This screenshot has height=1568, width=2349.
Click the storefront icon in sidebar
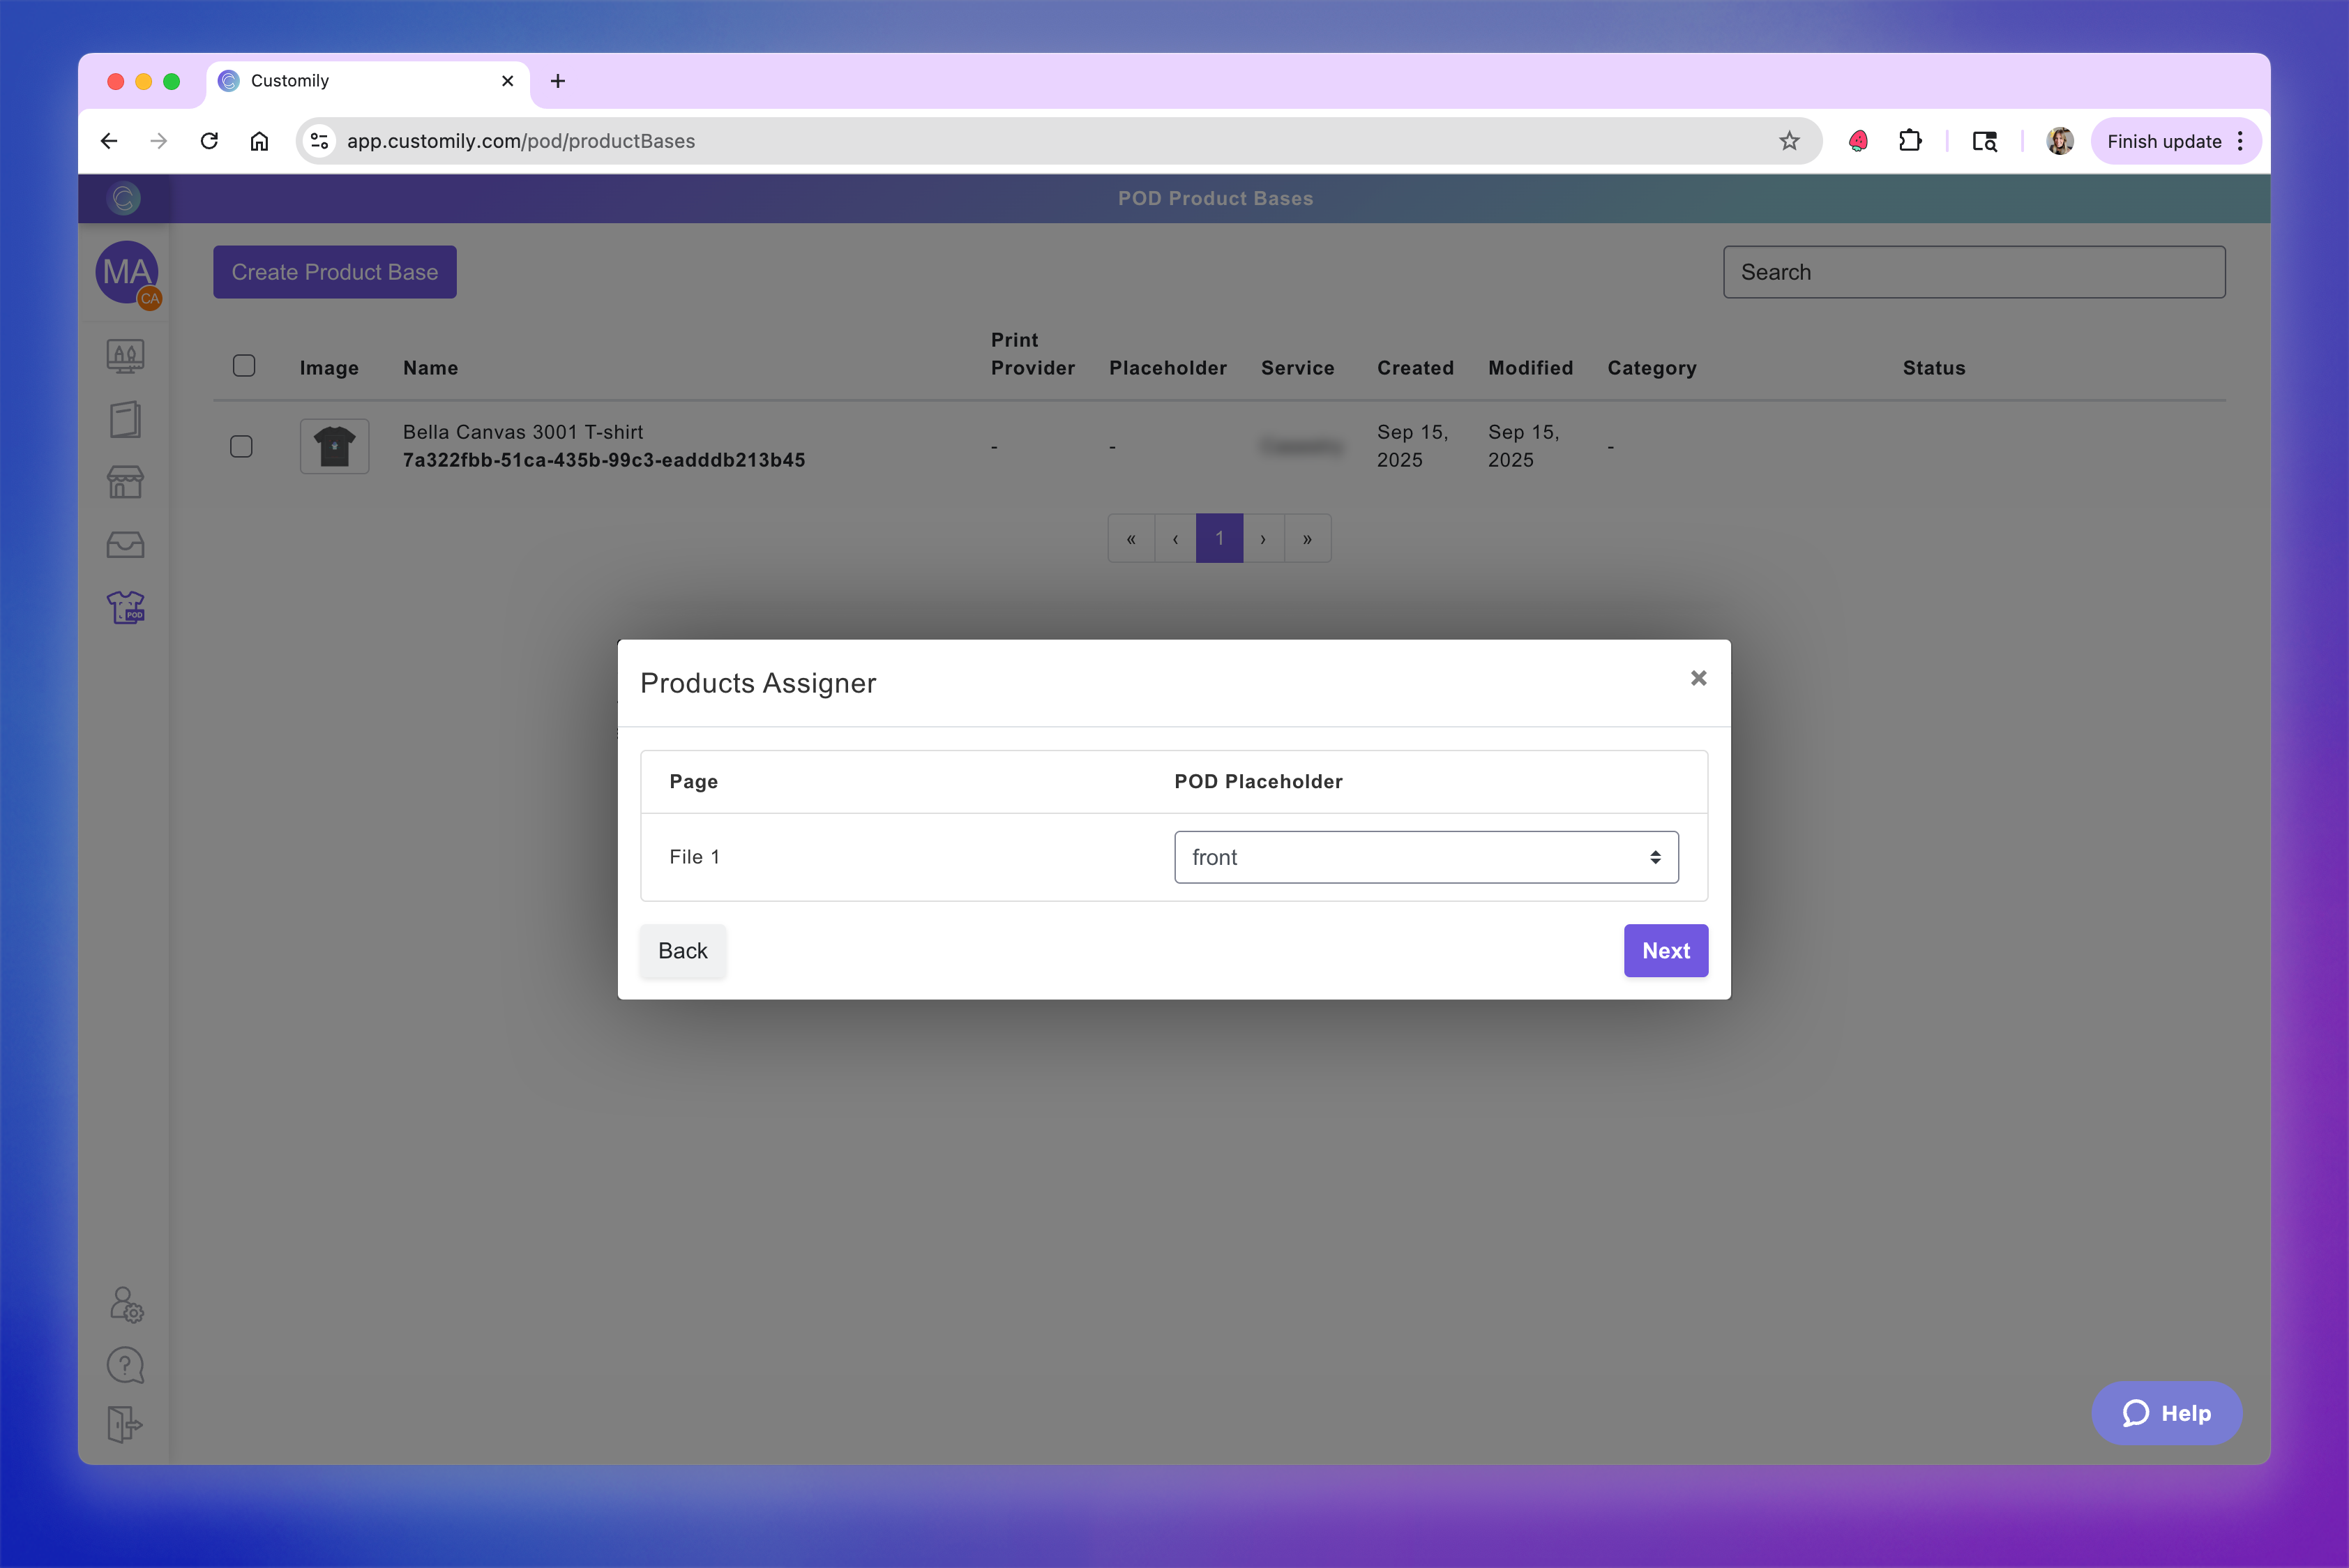click(126, 482)
